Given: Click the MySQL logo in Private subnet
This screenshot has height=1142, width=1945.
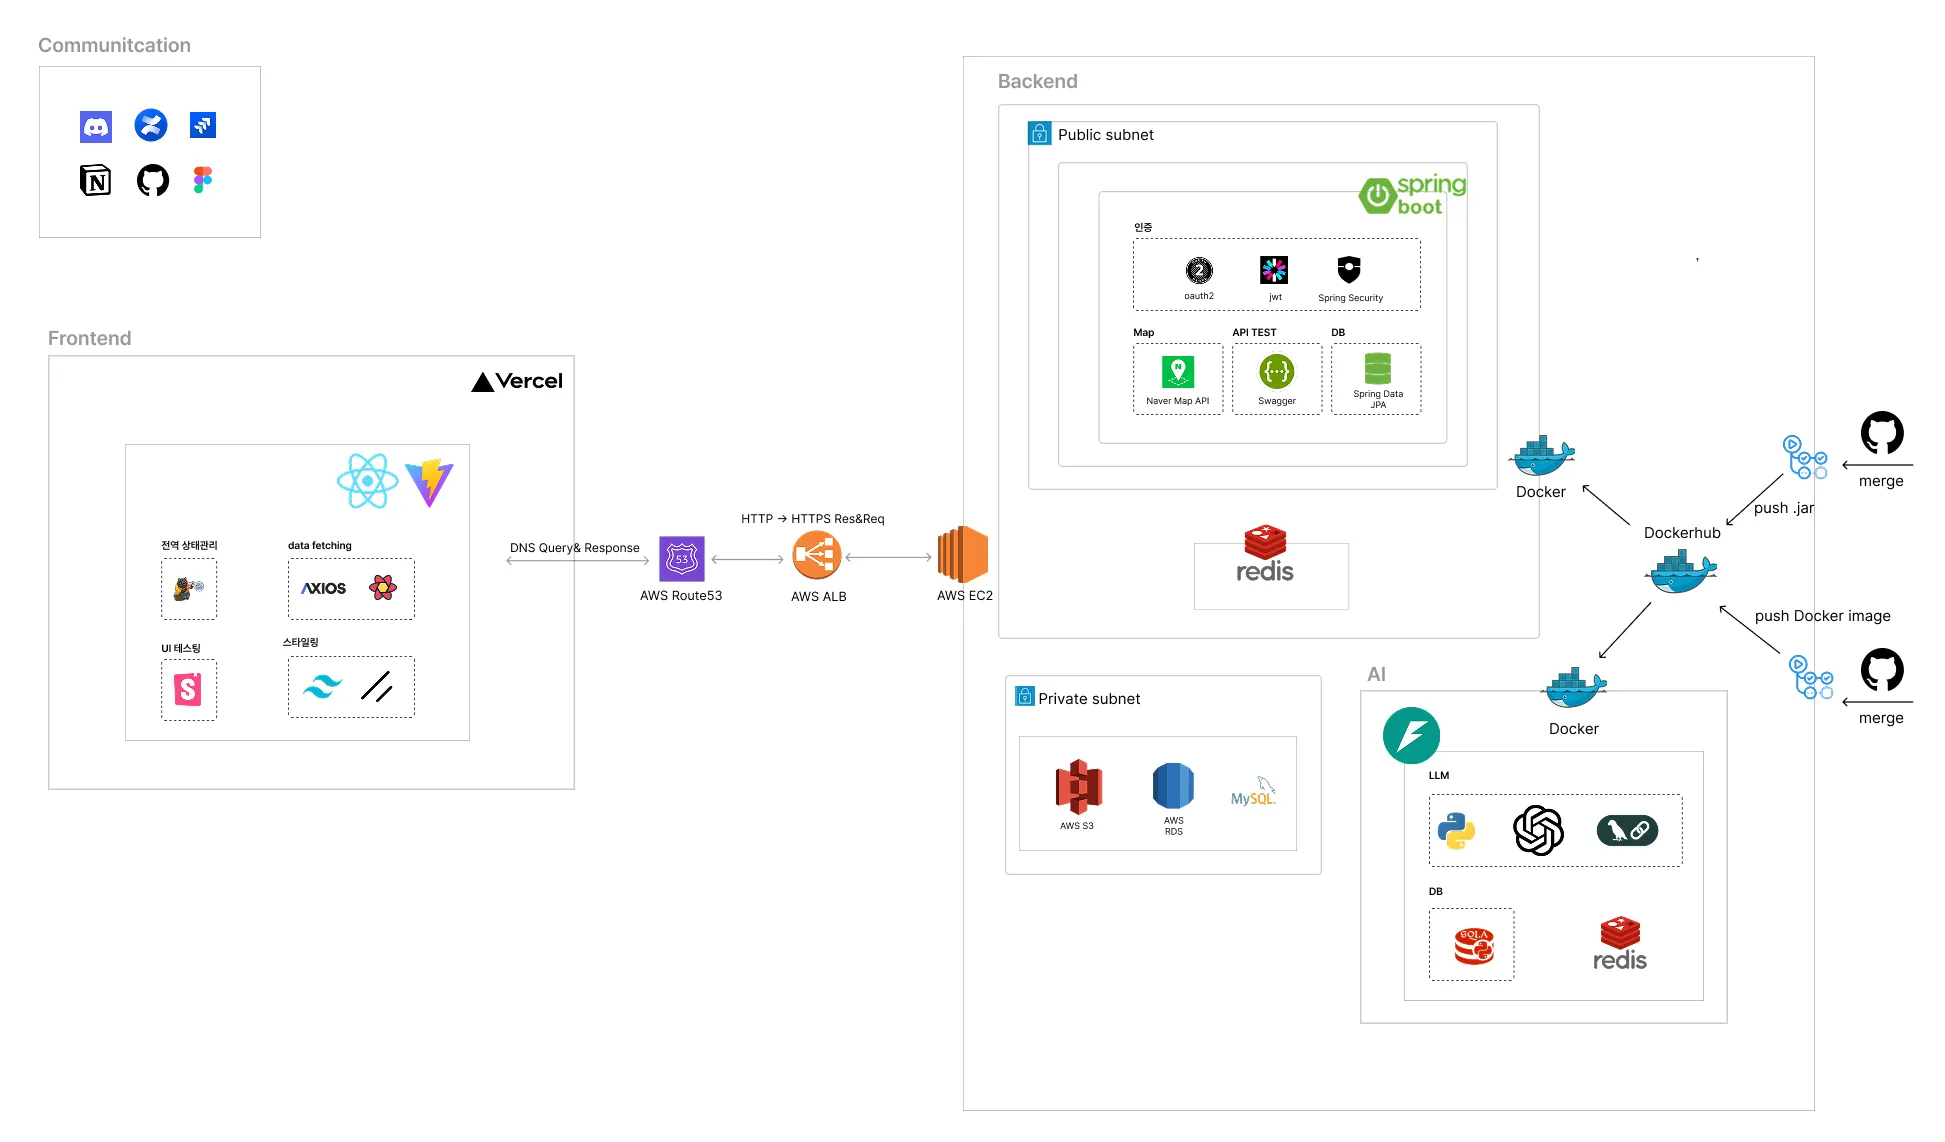Looking at the screenshot, I should [x=1254, y=792].
